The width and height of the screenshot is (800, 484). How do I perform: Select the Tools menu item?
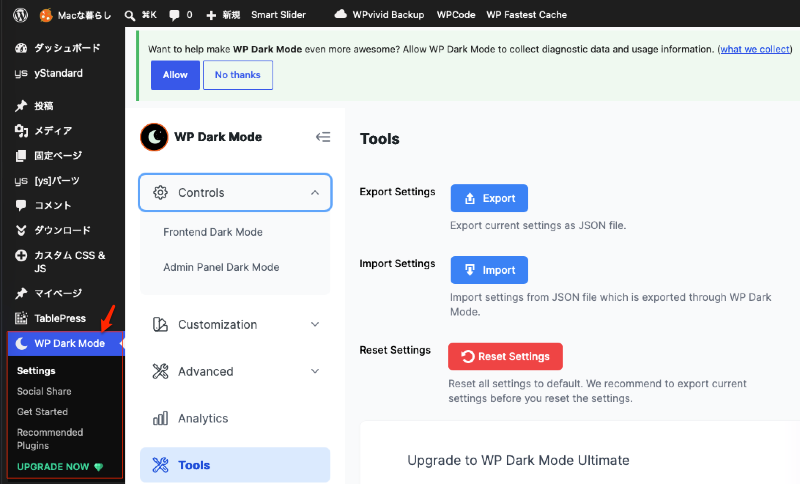(235, 465)
